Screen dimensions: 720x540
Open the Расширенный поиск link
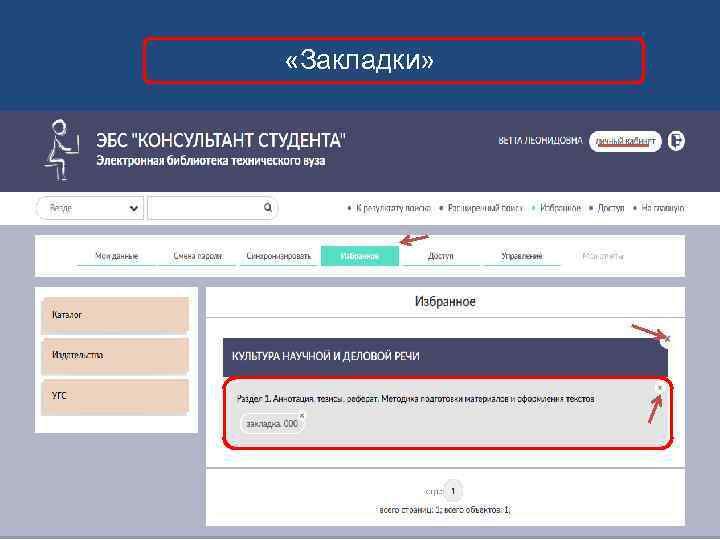(x=485, y=208)
